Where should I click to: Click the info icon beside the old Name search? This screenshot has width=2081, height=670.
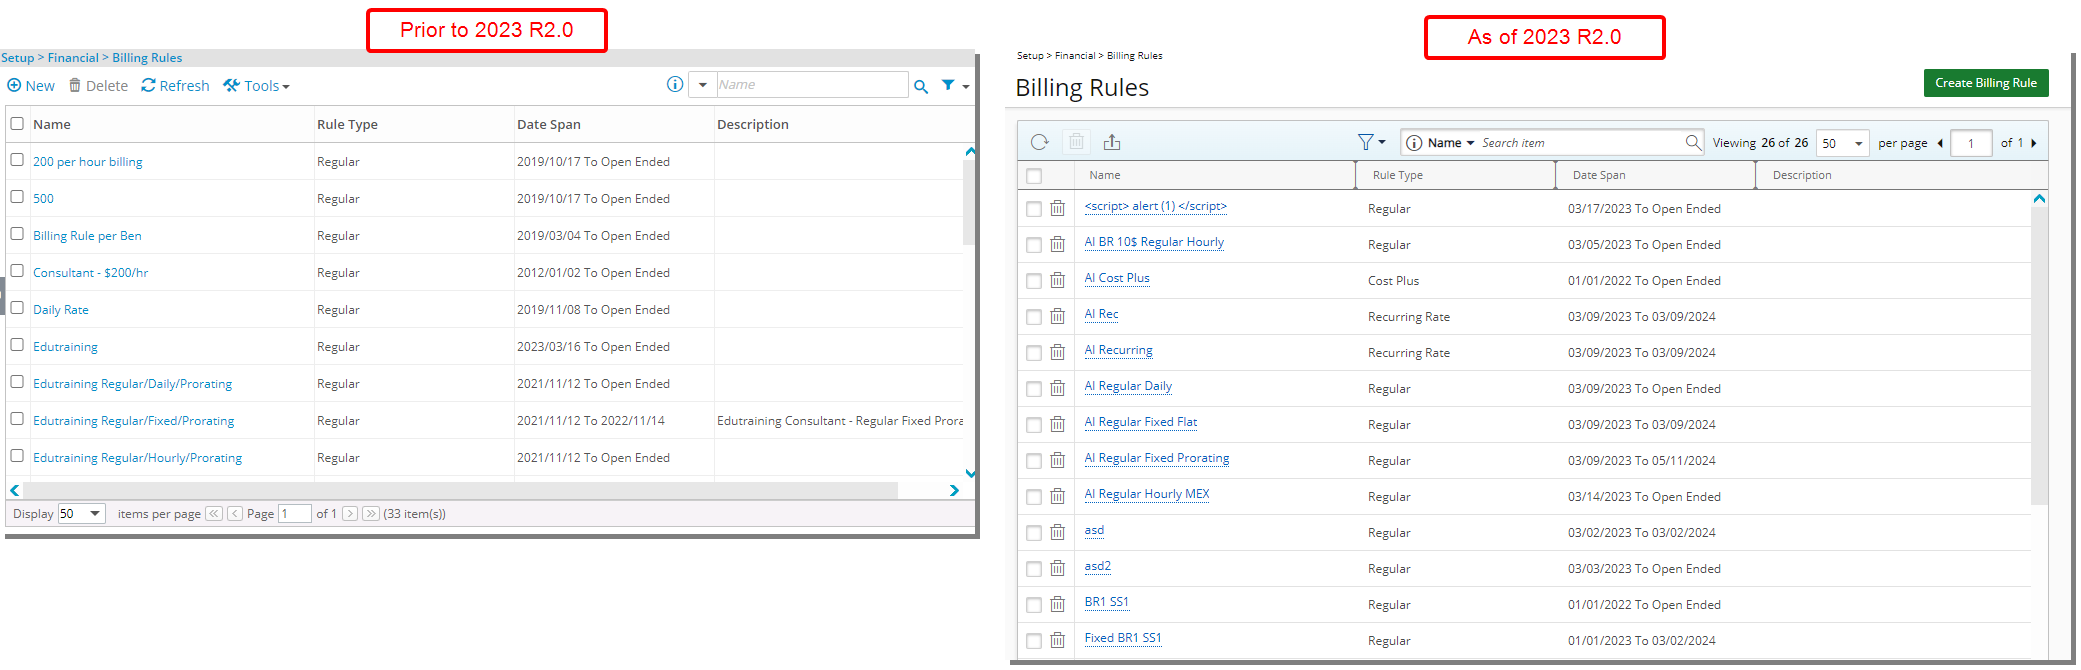[x=675, y=85]
